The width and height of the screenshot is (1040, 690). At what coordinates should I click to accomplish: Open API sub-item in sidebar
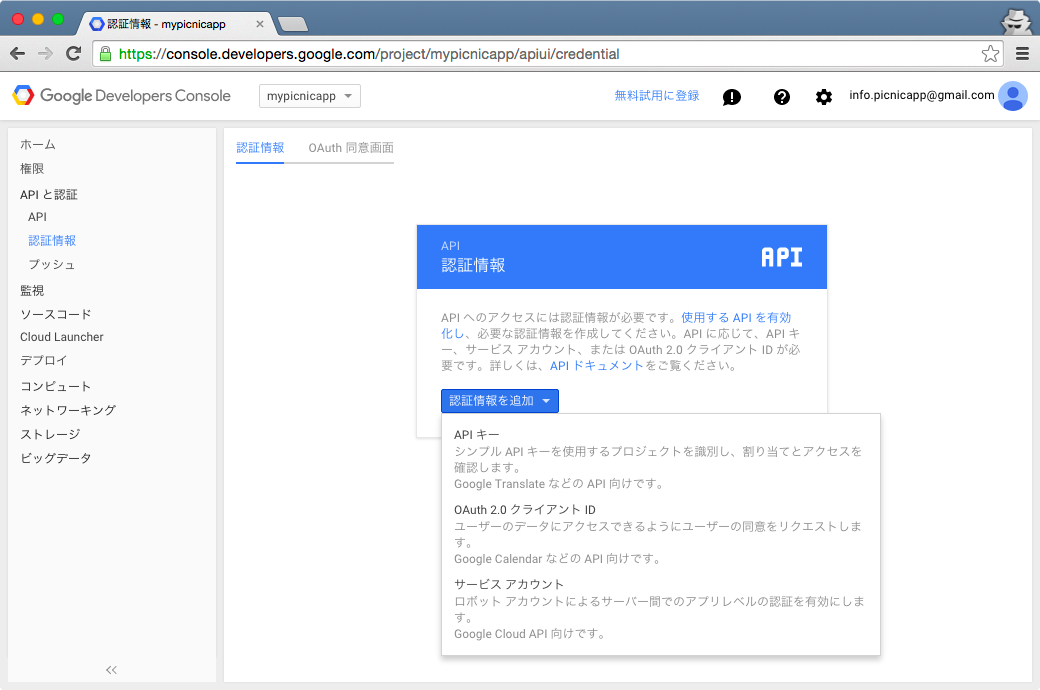(37, 217)
